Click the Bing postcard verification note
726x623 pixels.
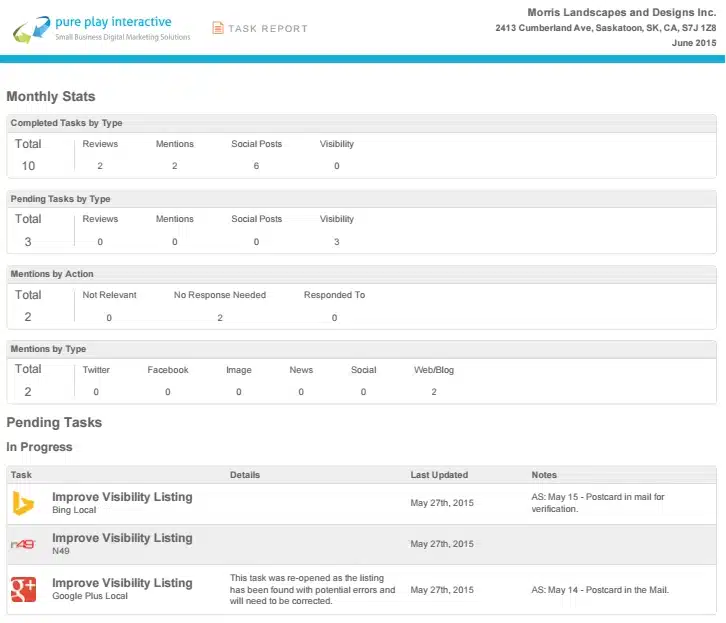[x=597, y=502]
